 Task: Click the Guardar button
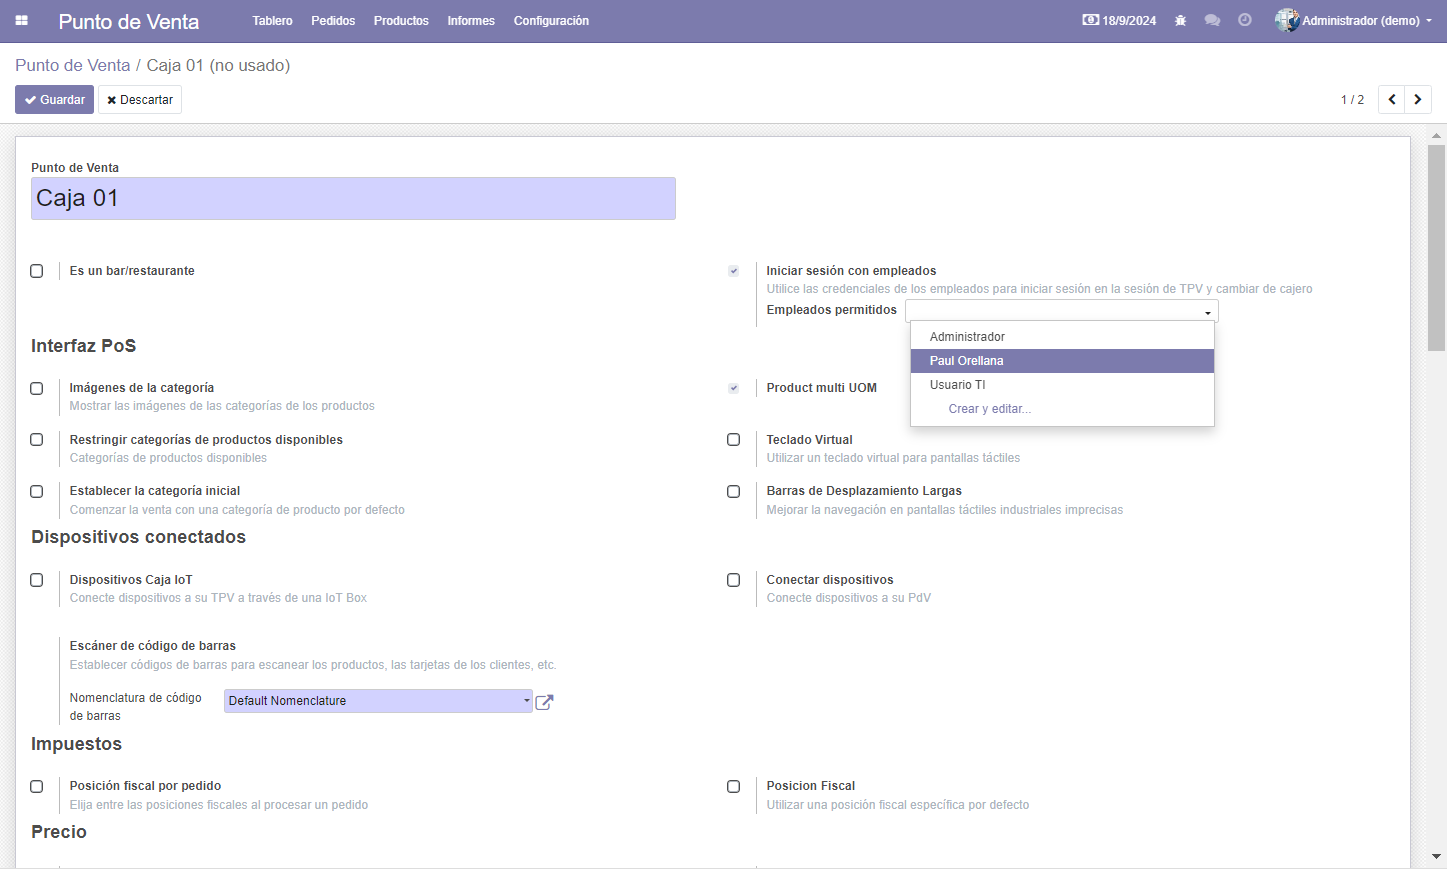tap(54, 100)
